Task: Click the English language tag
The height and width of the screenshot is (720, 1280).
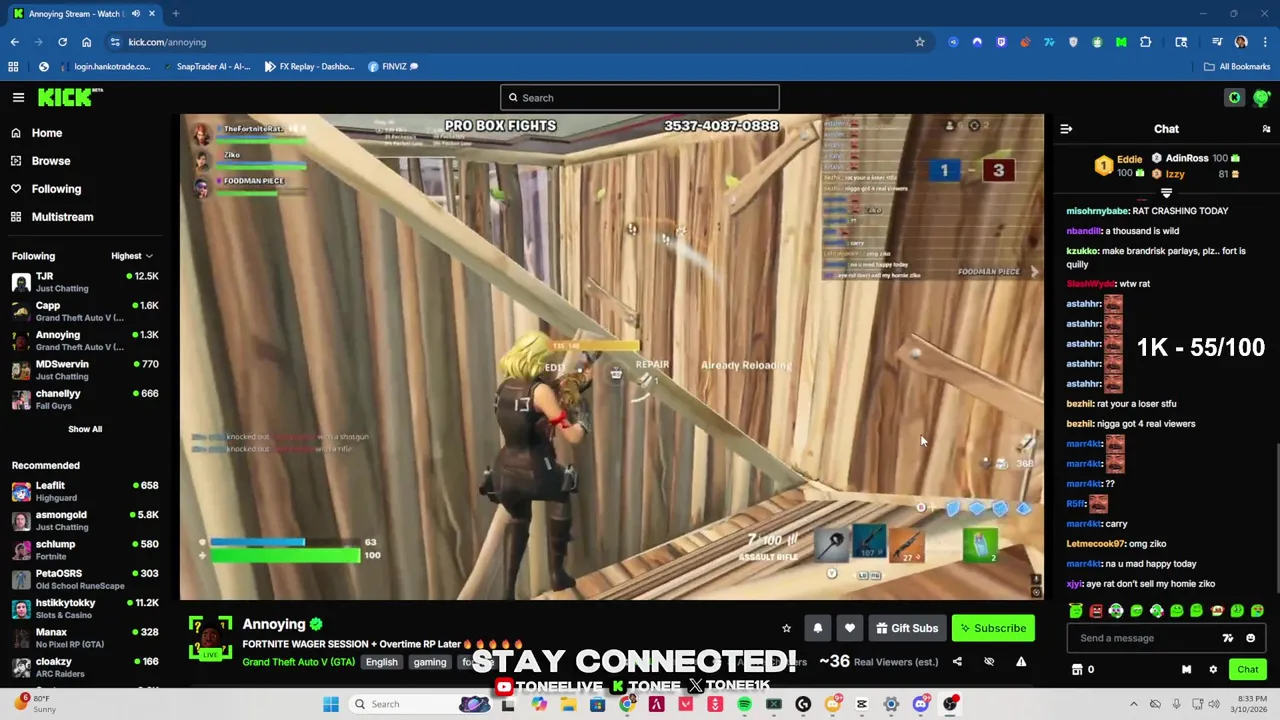Action: point(381,662)
